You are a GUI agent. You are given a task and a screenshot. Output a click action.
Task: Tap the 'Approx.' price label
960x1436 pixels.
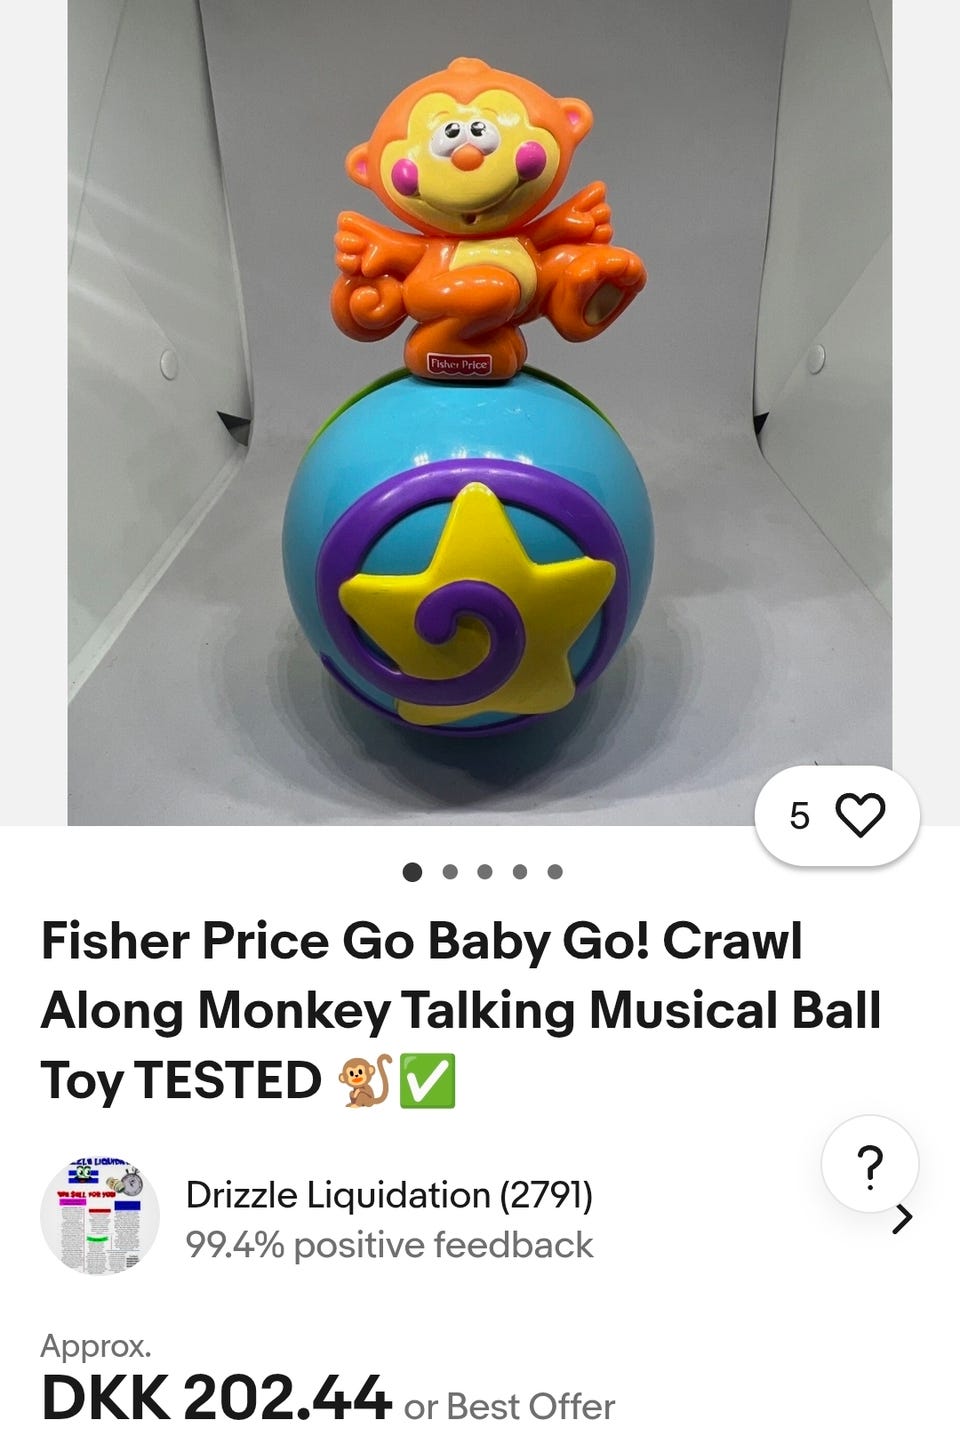click(x=96, y=1346)
